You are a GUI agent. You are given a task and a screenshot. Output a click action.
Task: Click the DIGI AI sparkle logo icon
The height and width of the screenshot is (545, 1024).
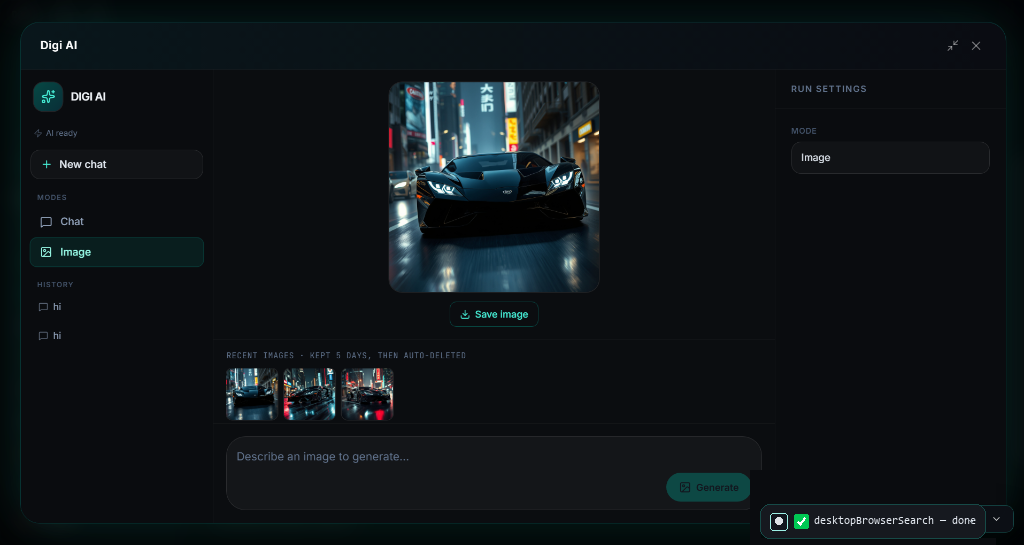(48, 97)
